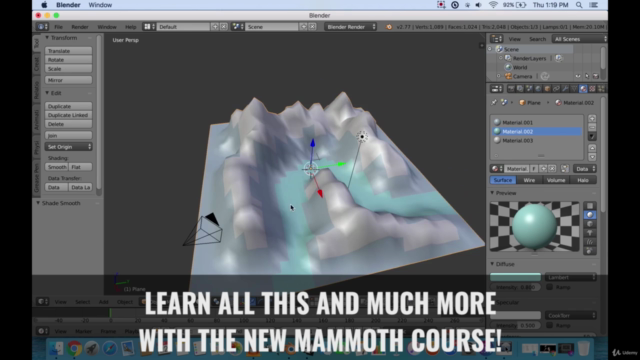Screen dimensions: 640x360
Task: Delete screen layout X next to Default
Action: click(x=224, y=27)
